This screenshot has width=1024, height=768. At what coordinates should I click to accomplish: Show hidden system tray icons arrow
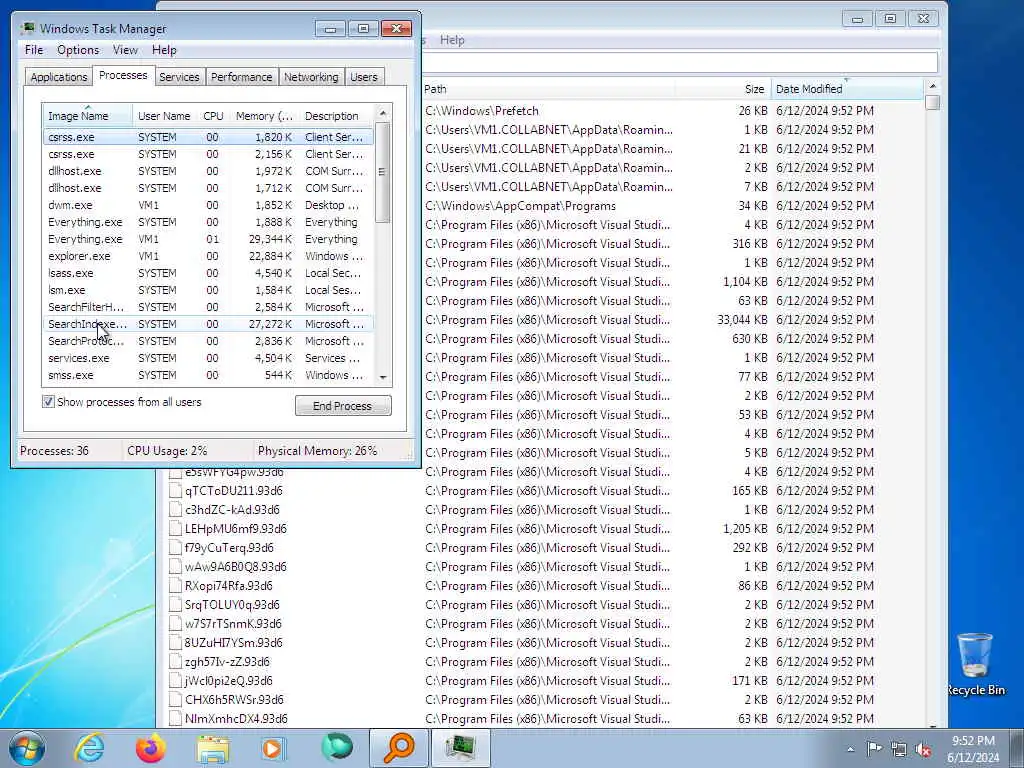click(x=850, y=749)
